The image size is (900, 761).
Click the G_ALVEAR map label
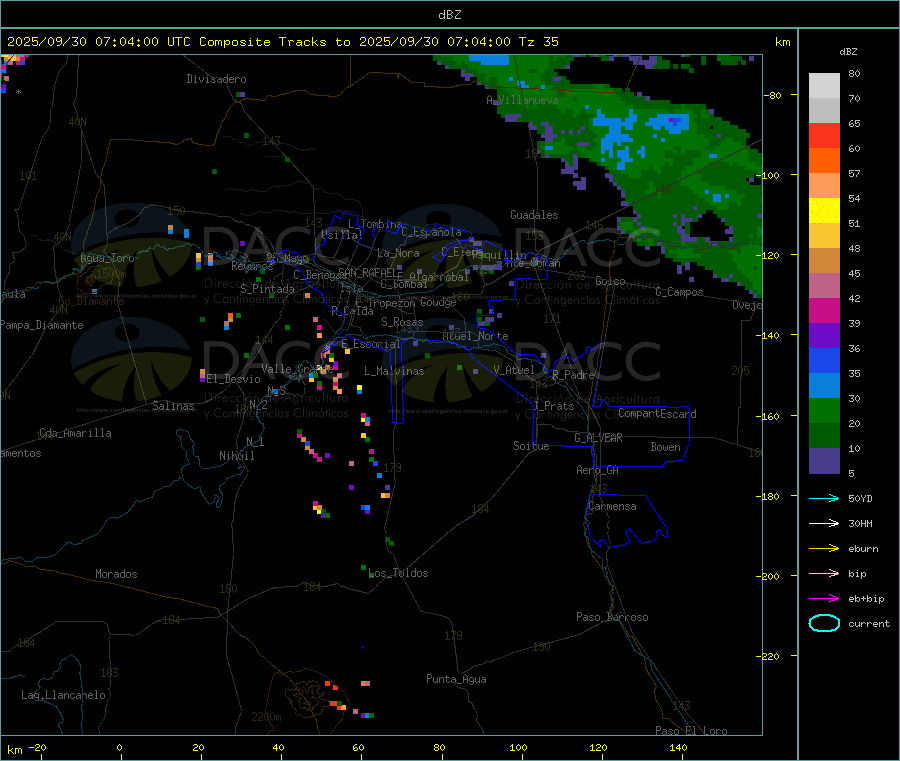(x=598, y=438)
